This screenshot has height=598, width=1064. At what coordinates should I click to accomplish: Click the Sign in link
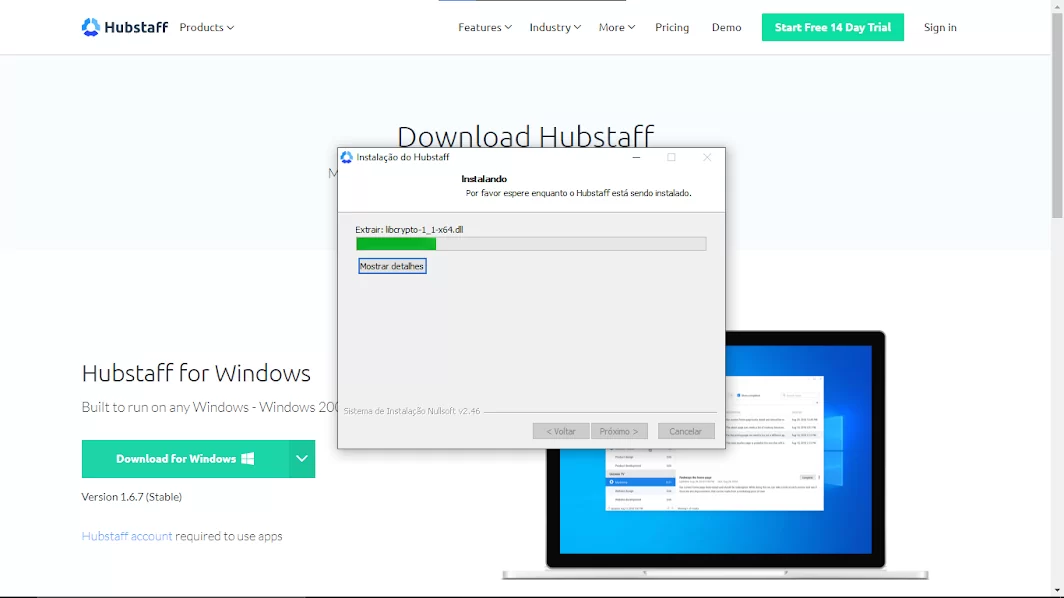coord(940,27)
